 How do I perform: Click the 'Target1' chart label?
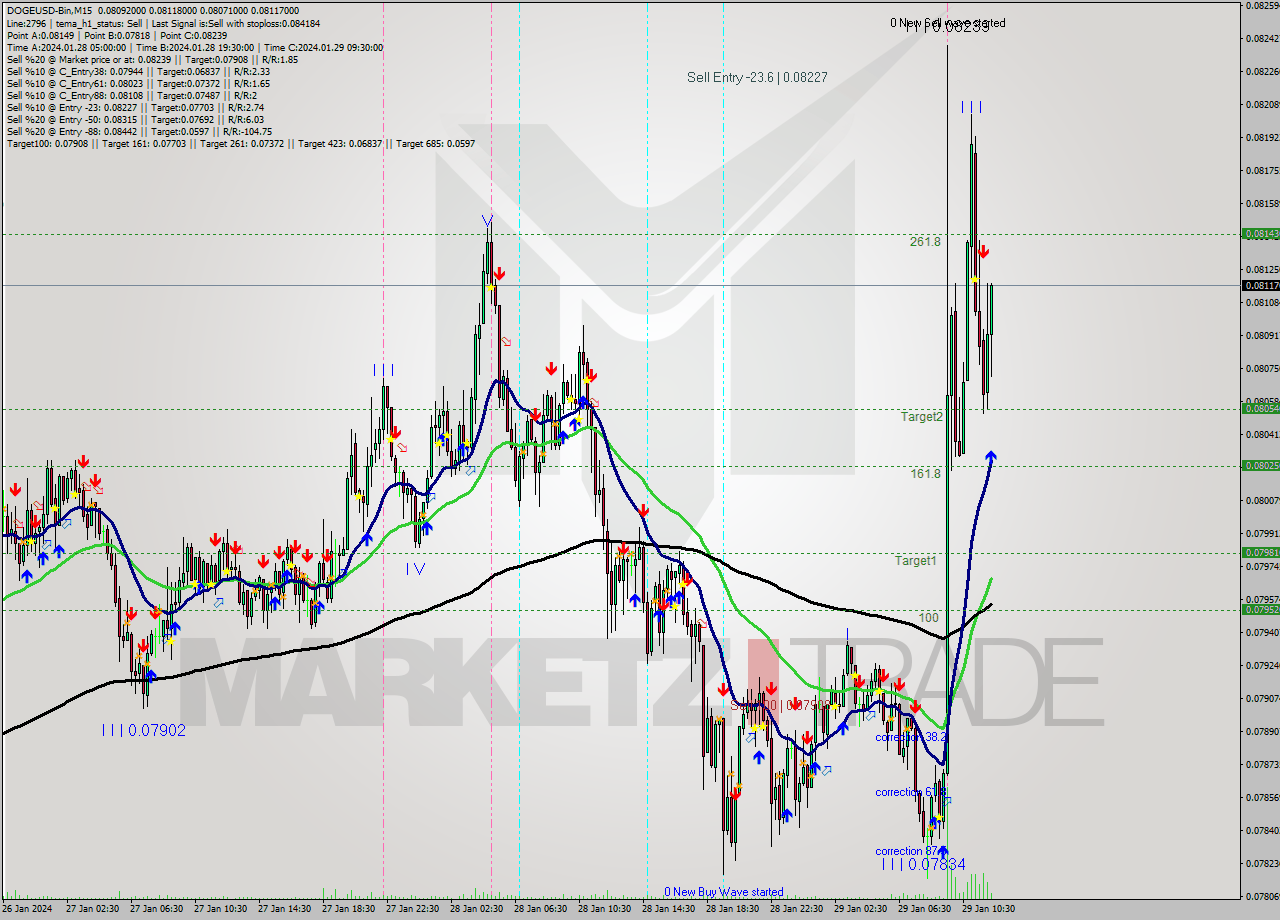click(x=915, y=561)
